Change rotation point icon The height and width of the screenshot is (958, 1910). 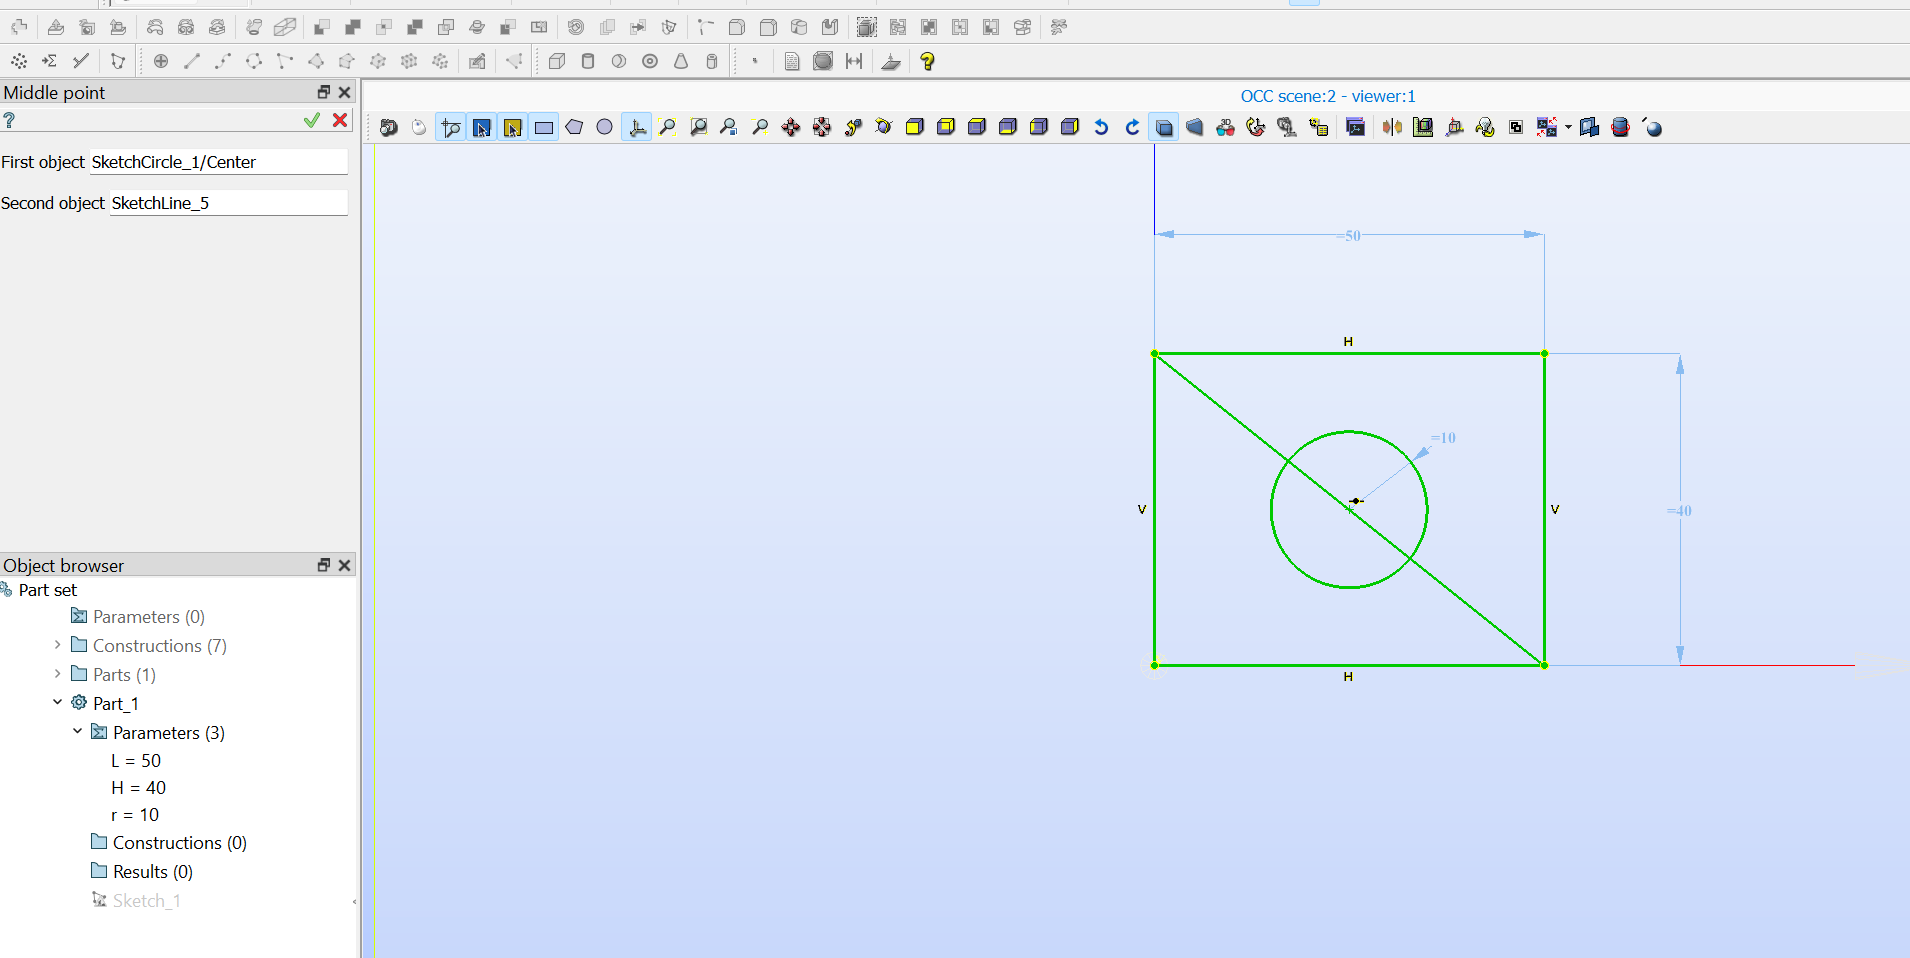853,127
